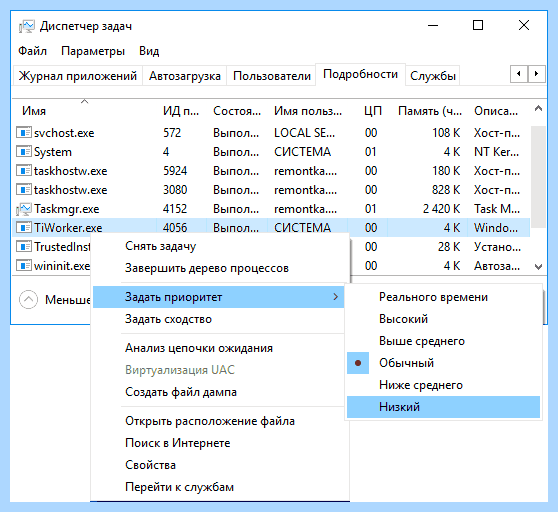Collapse view with the Меньше circle arrow icon
The height and width of the screenshot is (512, 558).
click(28, 300)
